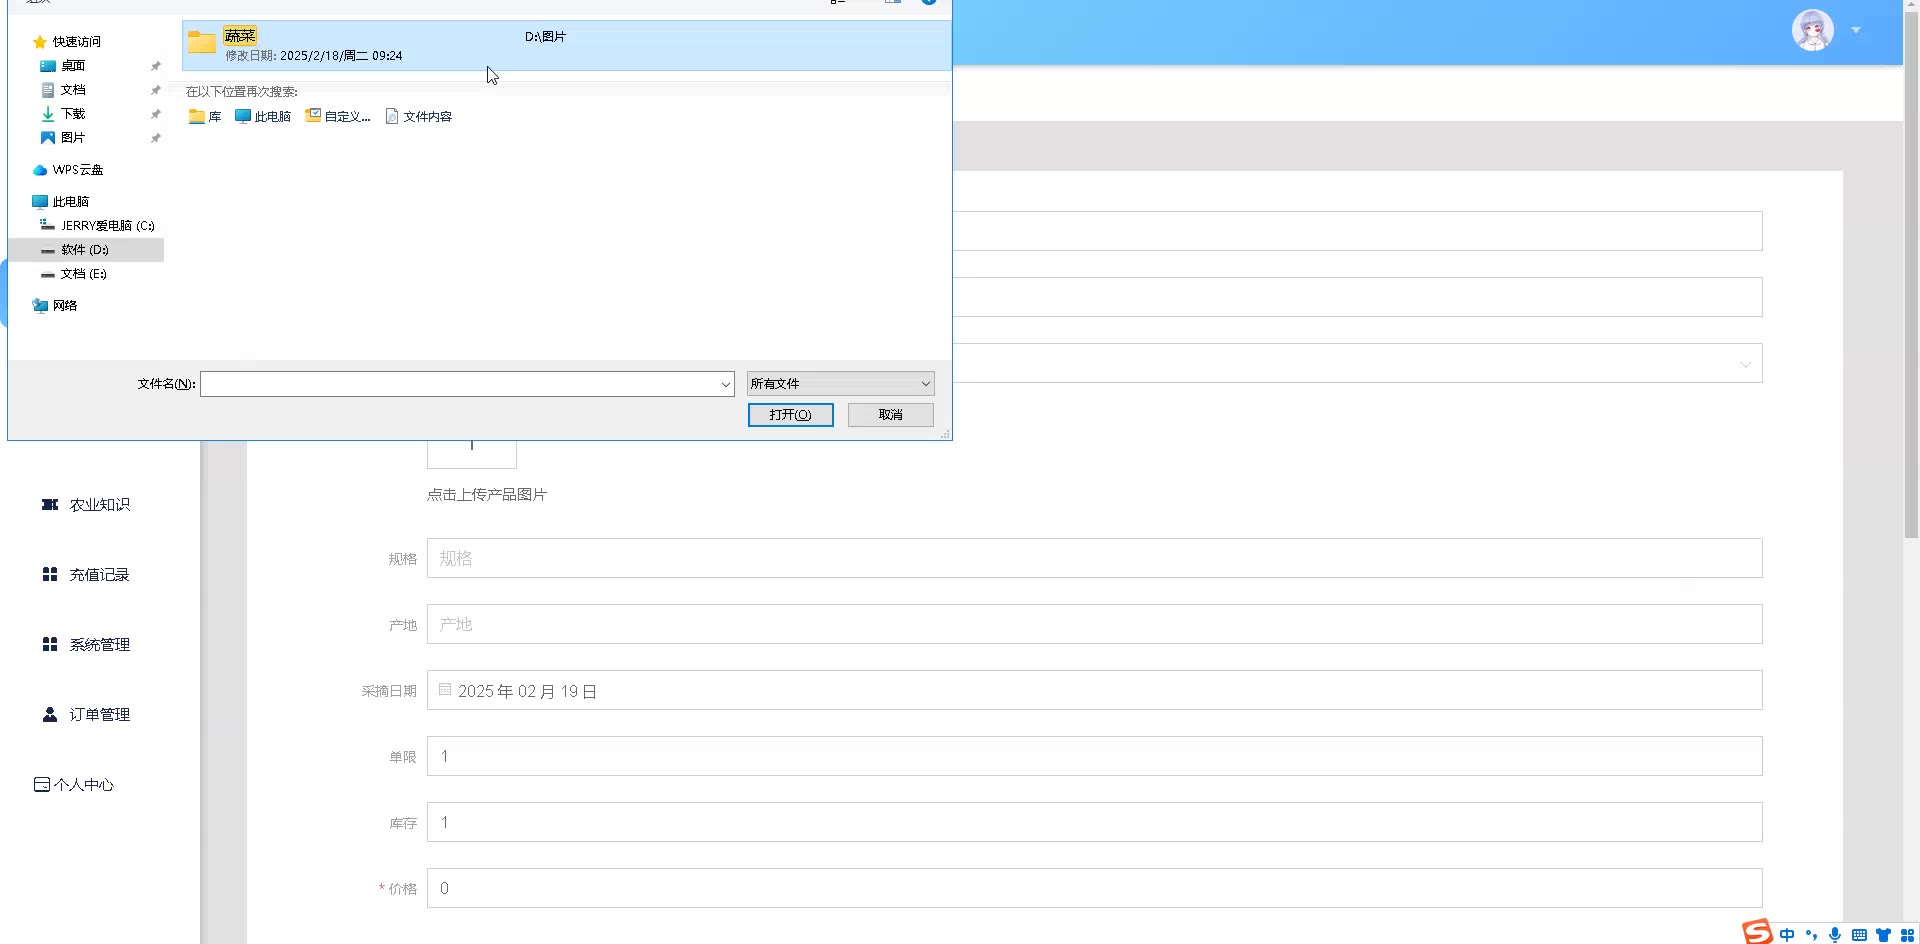This screenshot has height=944, width=1920.
Task: Click the user avatar in the page header
Action: [1813, 30]
